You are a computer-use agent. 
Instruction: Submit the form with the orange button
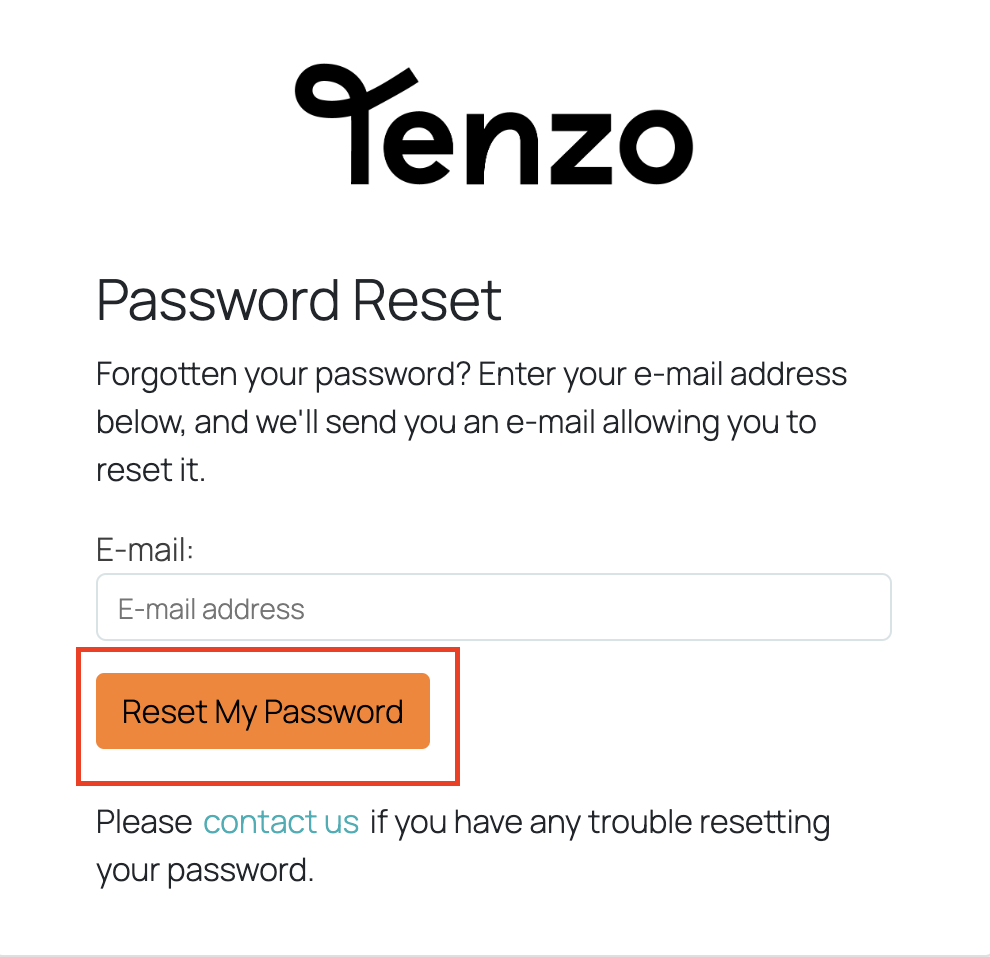point(263,711)
